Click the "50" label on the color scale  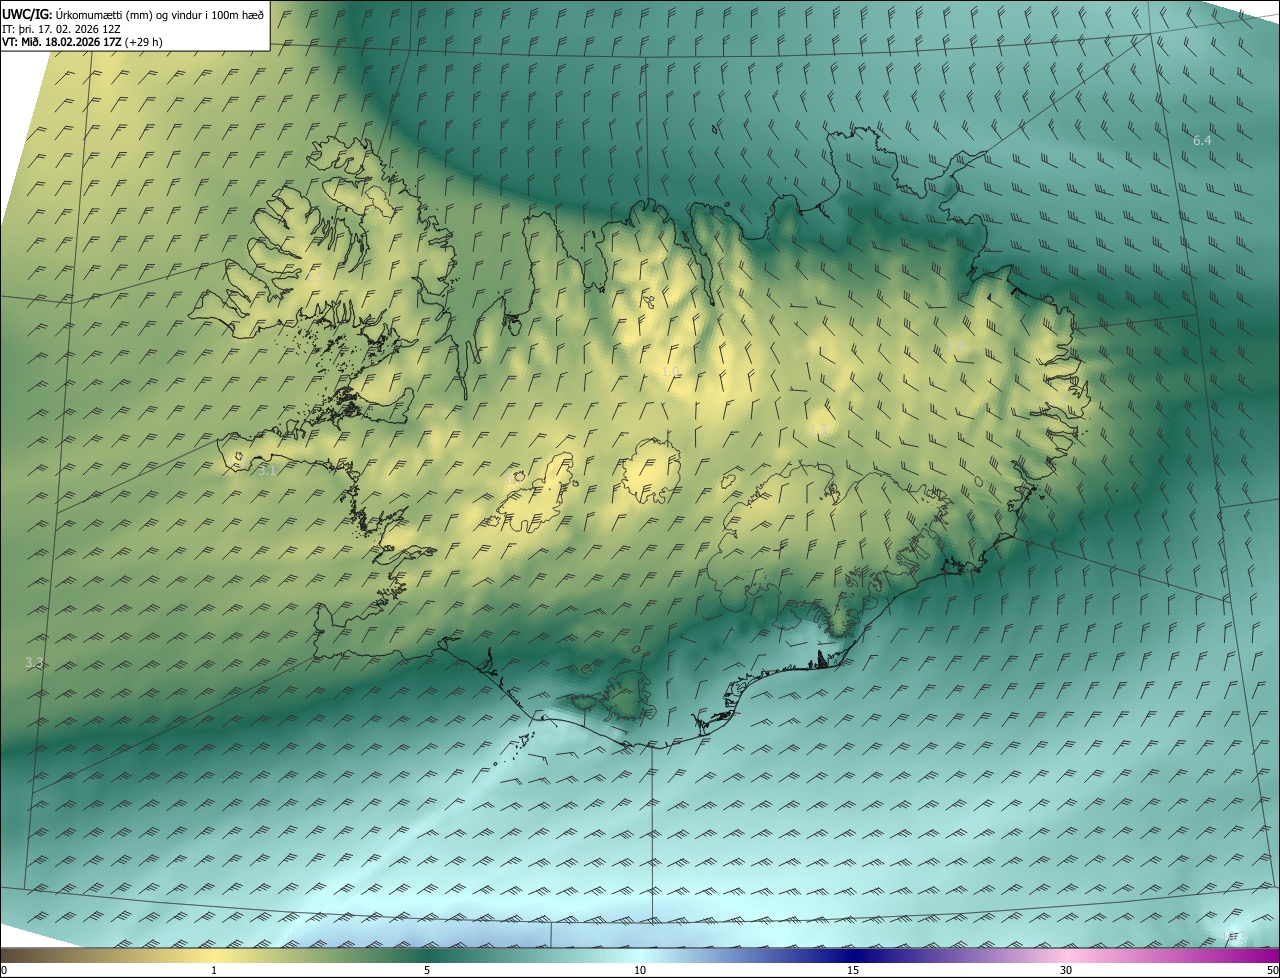[1272, 970]
